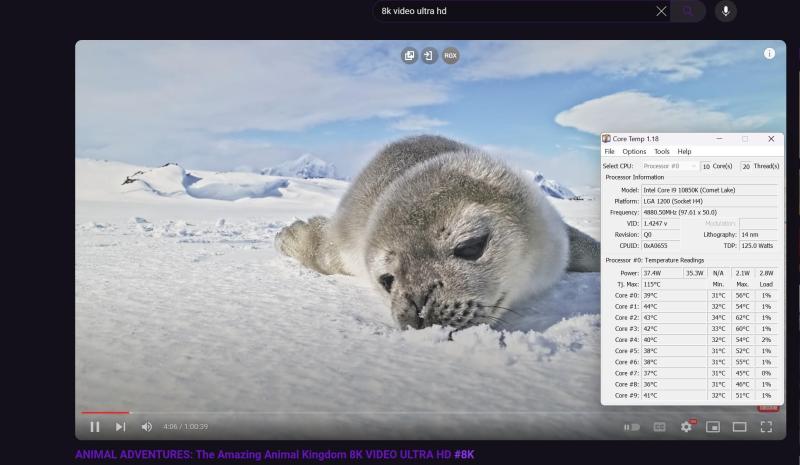Start voice search with microphone
The image size is (800, 465).
725,11
